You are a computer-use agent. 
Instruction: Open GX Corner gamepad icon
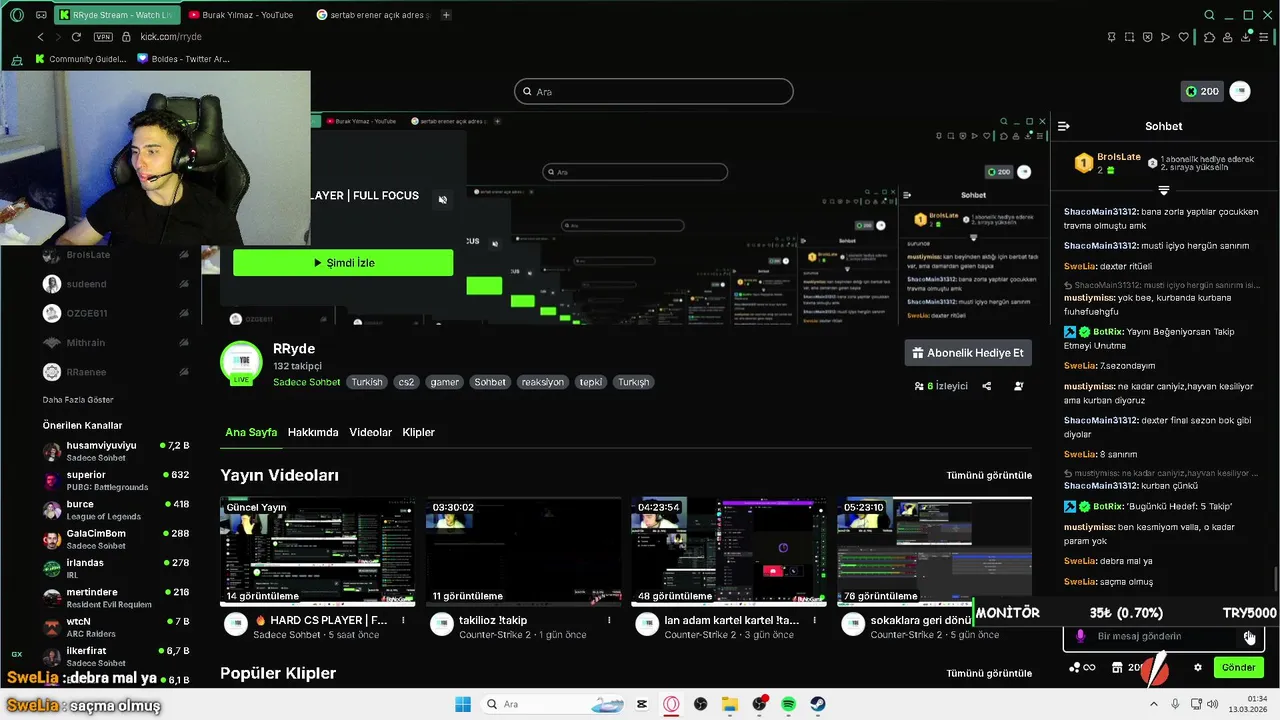pyautogui.click(x=41, y=15)
